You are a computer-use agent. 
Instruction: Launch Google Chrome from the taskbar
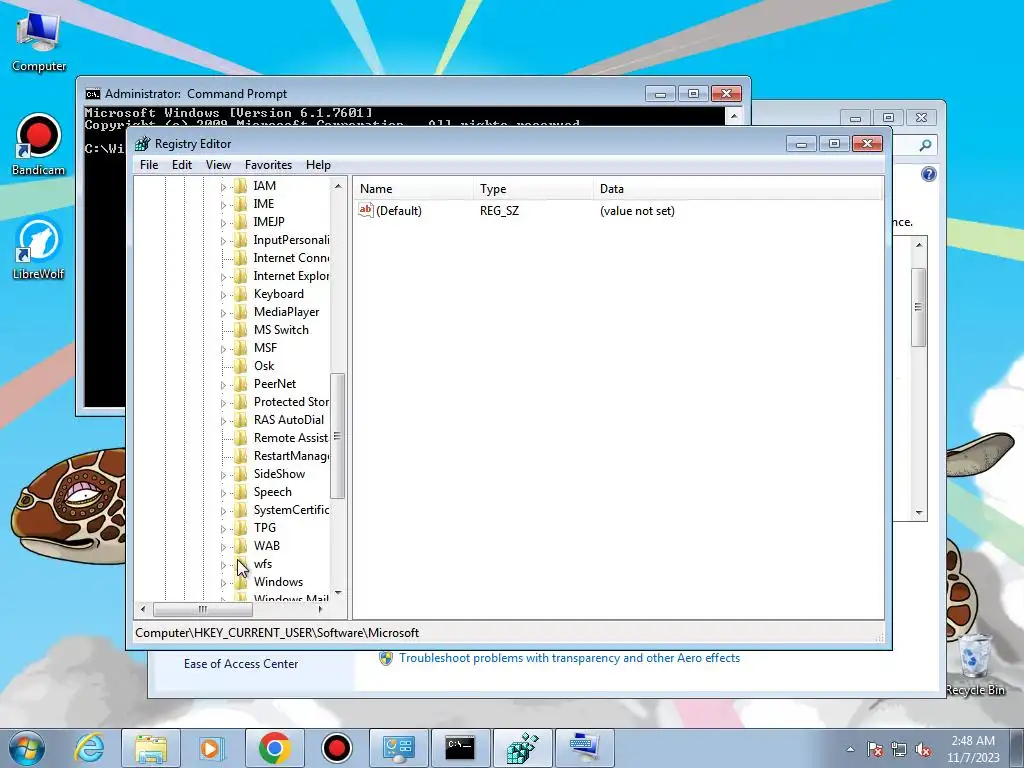(274, 748)
